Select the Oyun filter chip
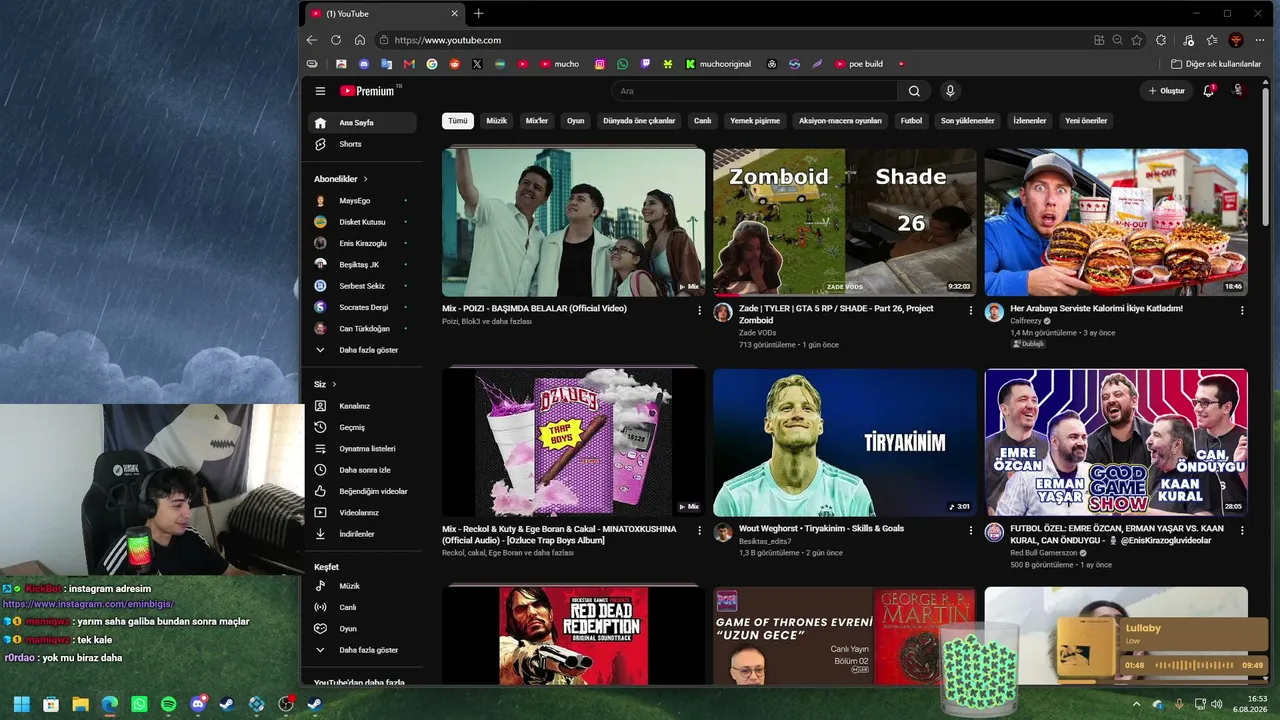The width and height of the screenshot is (1280, 720). 576,121
